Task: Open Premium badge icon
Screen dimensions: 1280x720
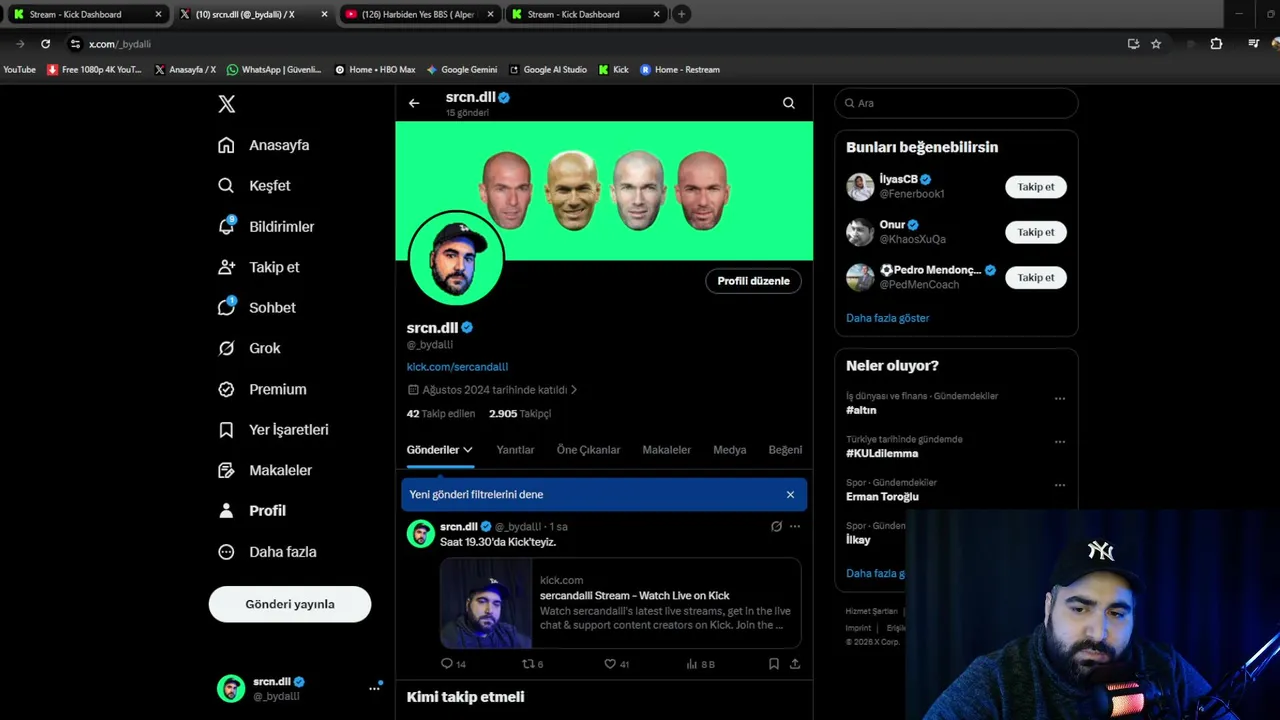Action: 227,389
